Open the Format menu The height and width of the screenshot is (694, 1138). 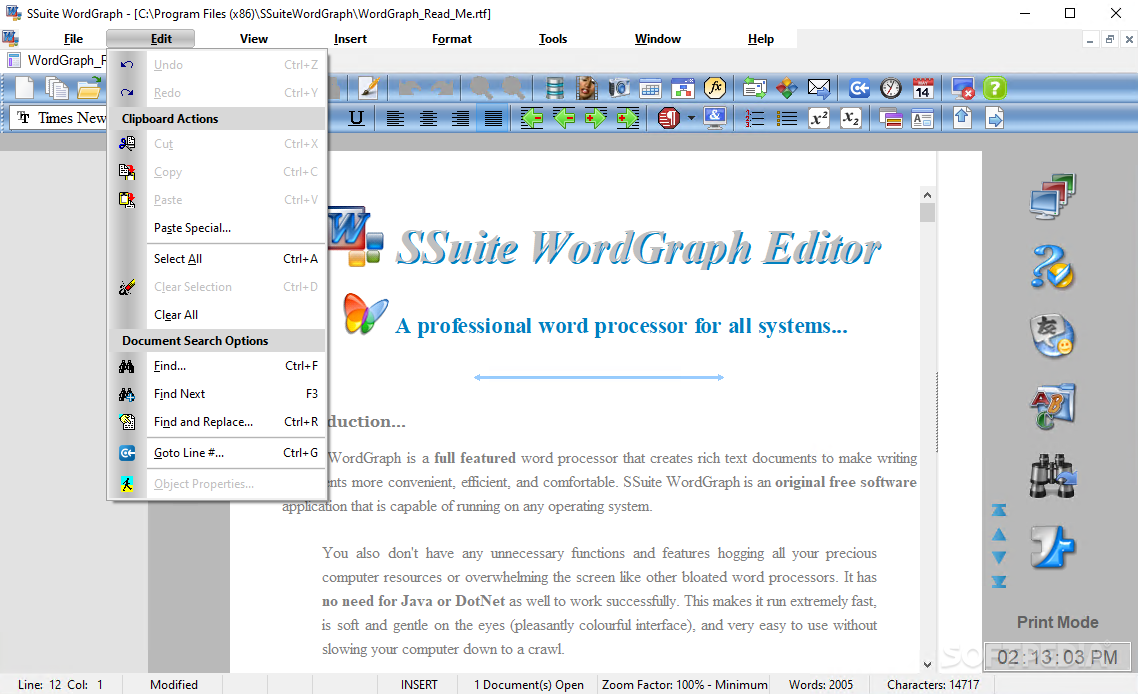[x=452, y=39]
